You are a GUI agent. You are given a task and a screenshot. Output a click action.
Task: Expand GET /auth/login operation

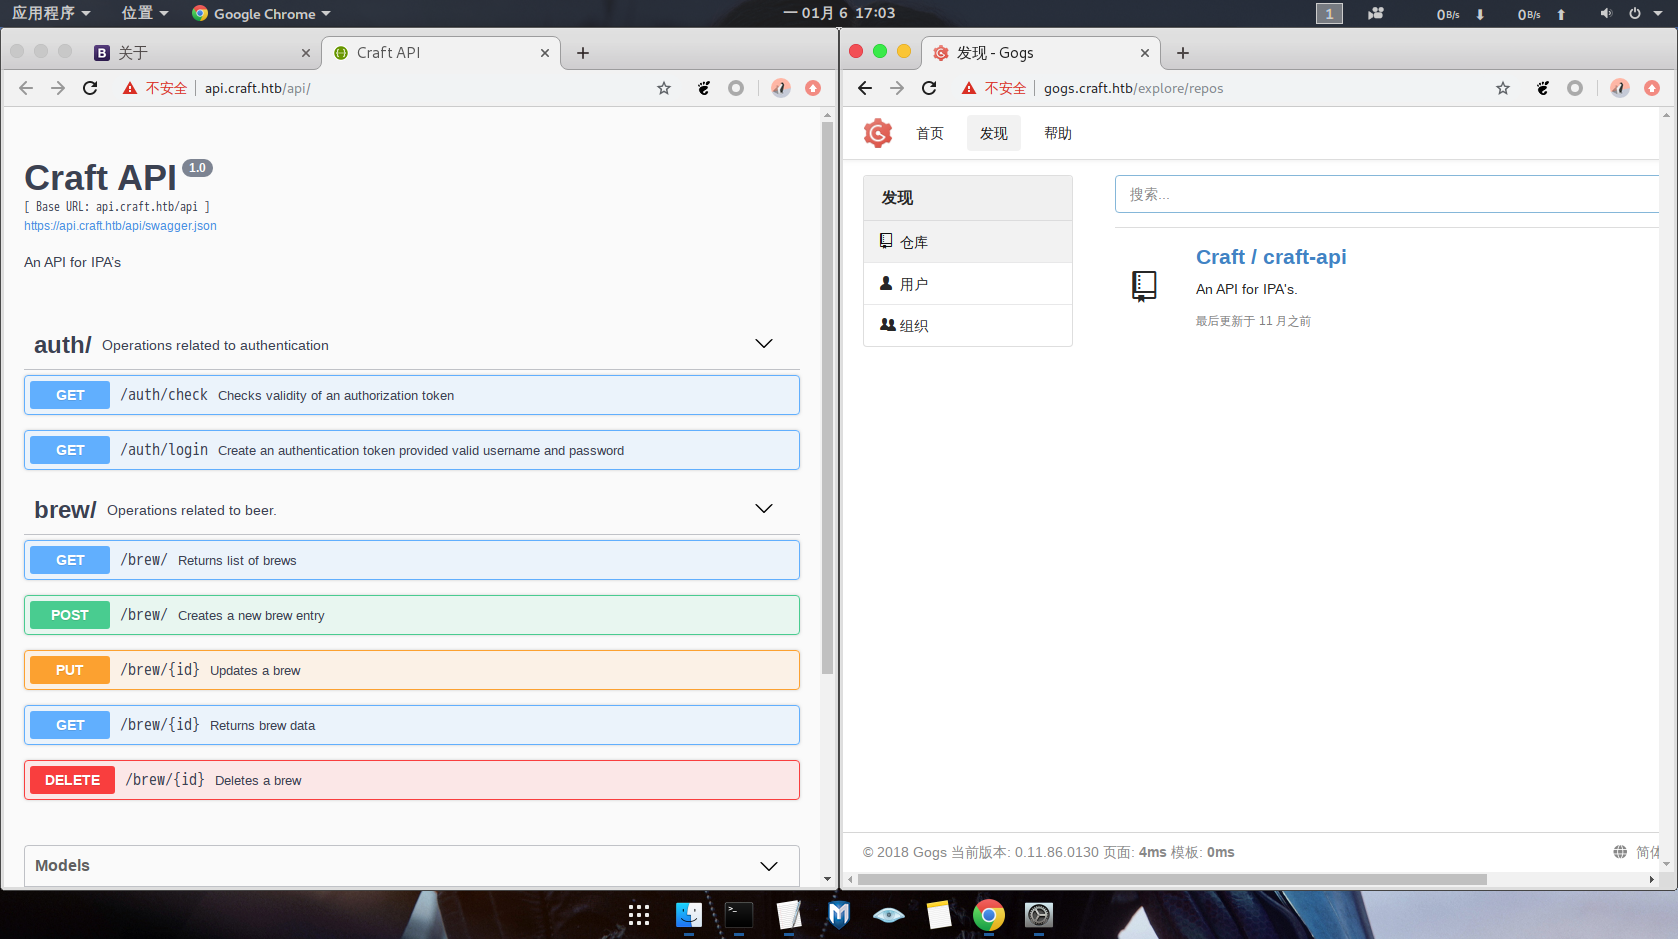click(412, 450)
